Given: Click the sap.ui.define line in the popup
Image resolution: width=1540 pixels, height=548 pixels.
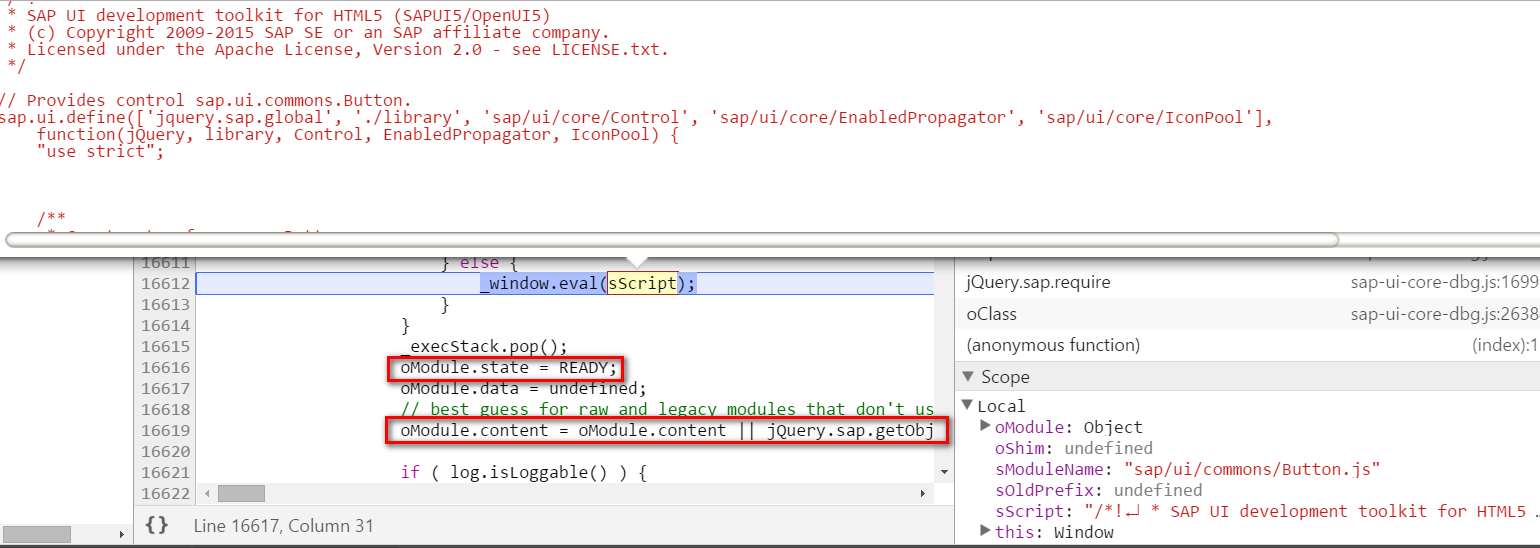Looking at the screenshot, I should (x=636, y=117).
